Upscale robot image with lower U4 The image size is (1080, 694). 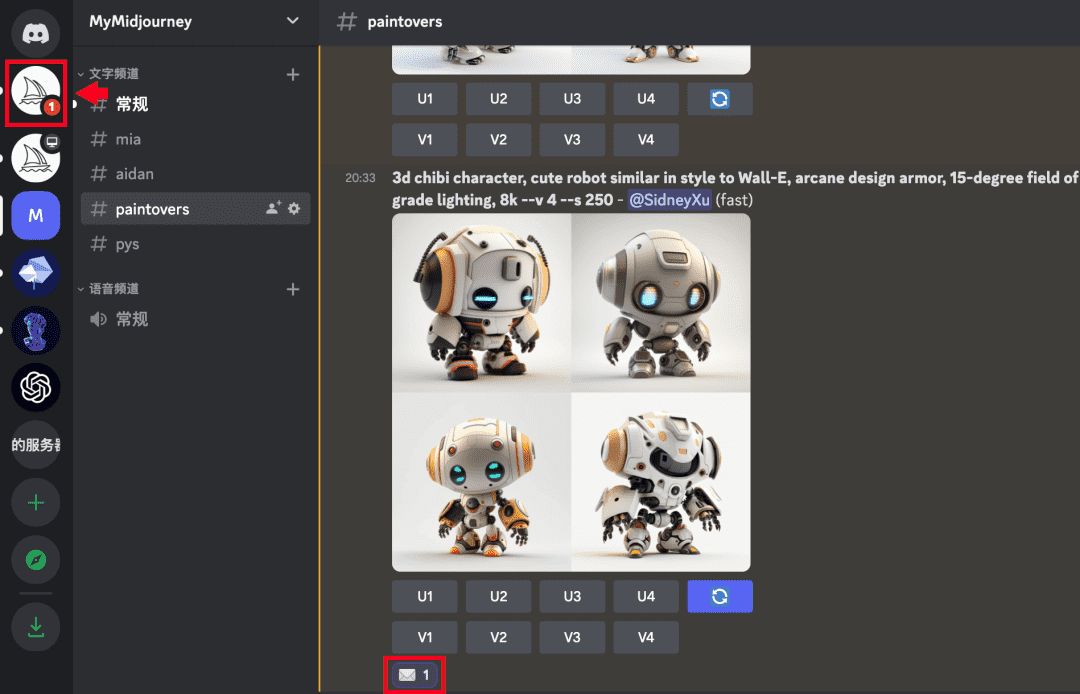pyautogui.click(x=646, y=596)
